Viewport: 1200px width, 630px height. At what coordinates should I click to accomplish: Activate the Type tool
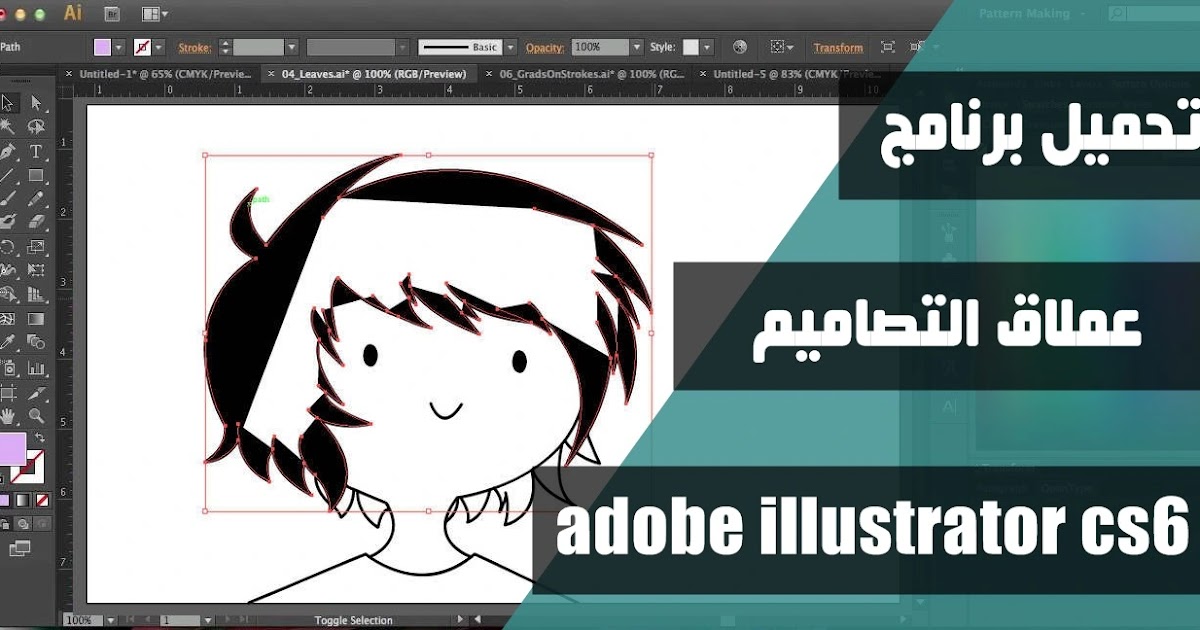click(36, 151)
